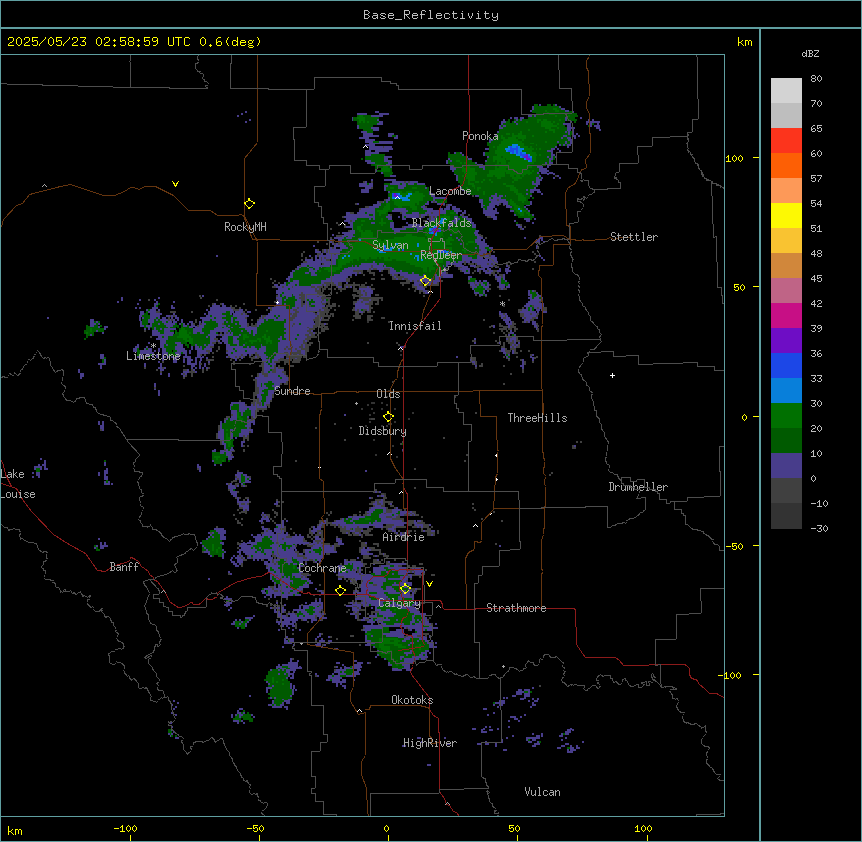Click the Stettler town label
862x842 pixels.
(x=634, y=237)
